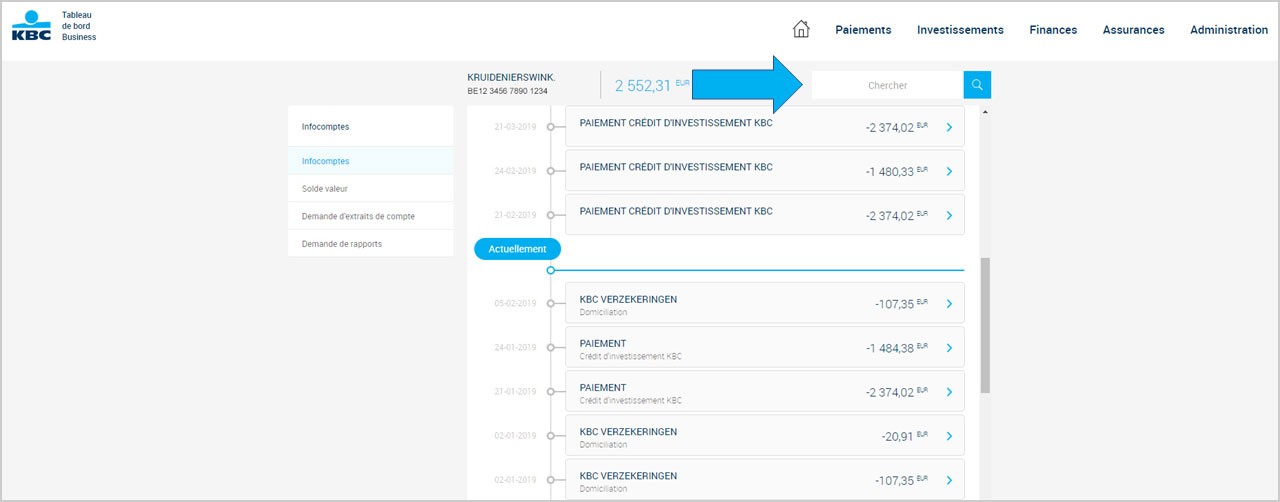
Task: Expand 21-02-2019 paiement crédit -2 374,02 chevron
Action: pos(949,215)
